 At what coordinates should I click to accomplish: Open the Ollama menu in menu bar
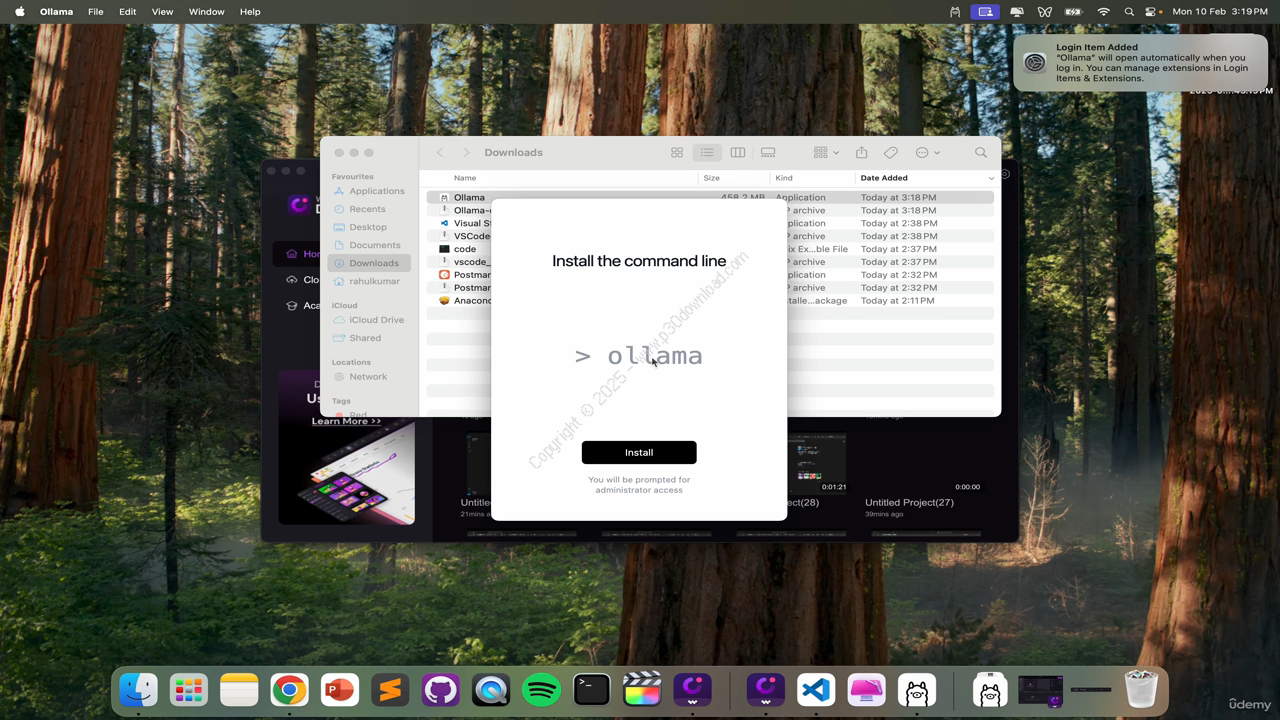pos(56,11)
